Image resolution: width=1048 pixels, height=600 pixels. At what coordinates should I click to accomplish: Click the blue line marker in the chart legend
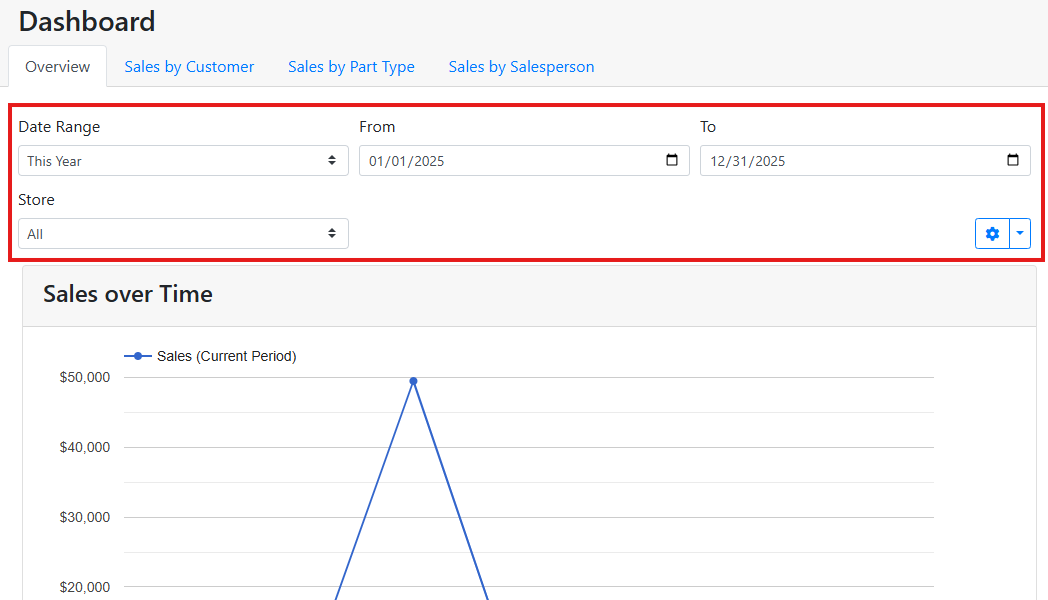[x=139, y=355]
